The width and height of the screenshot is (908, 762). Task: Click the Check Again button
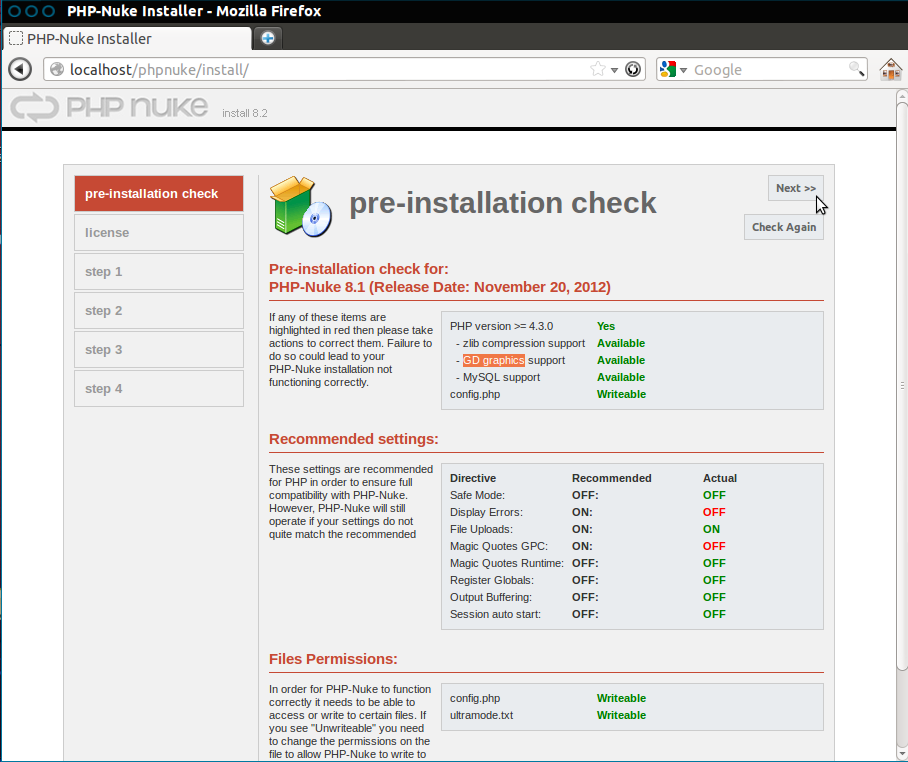pos(783,227)
